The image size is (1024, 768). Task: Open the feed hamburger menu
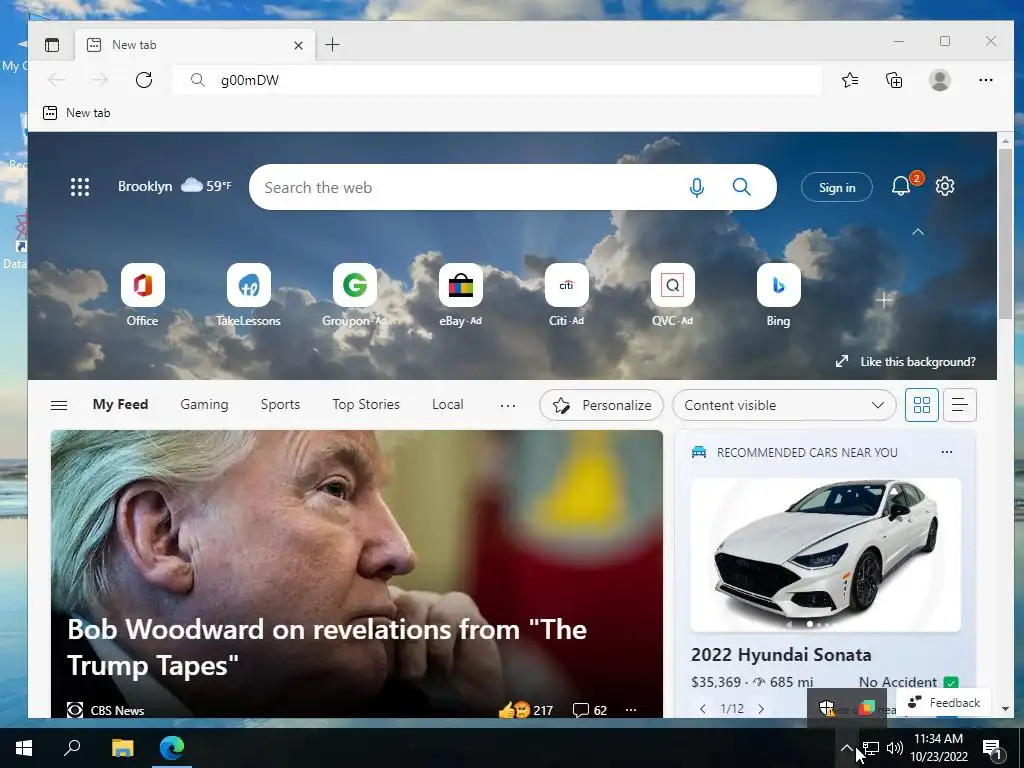(x=59, y=405)
